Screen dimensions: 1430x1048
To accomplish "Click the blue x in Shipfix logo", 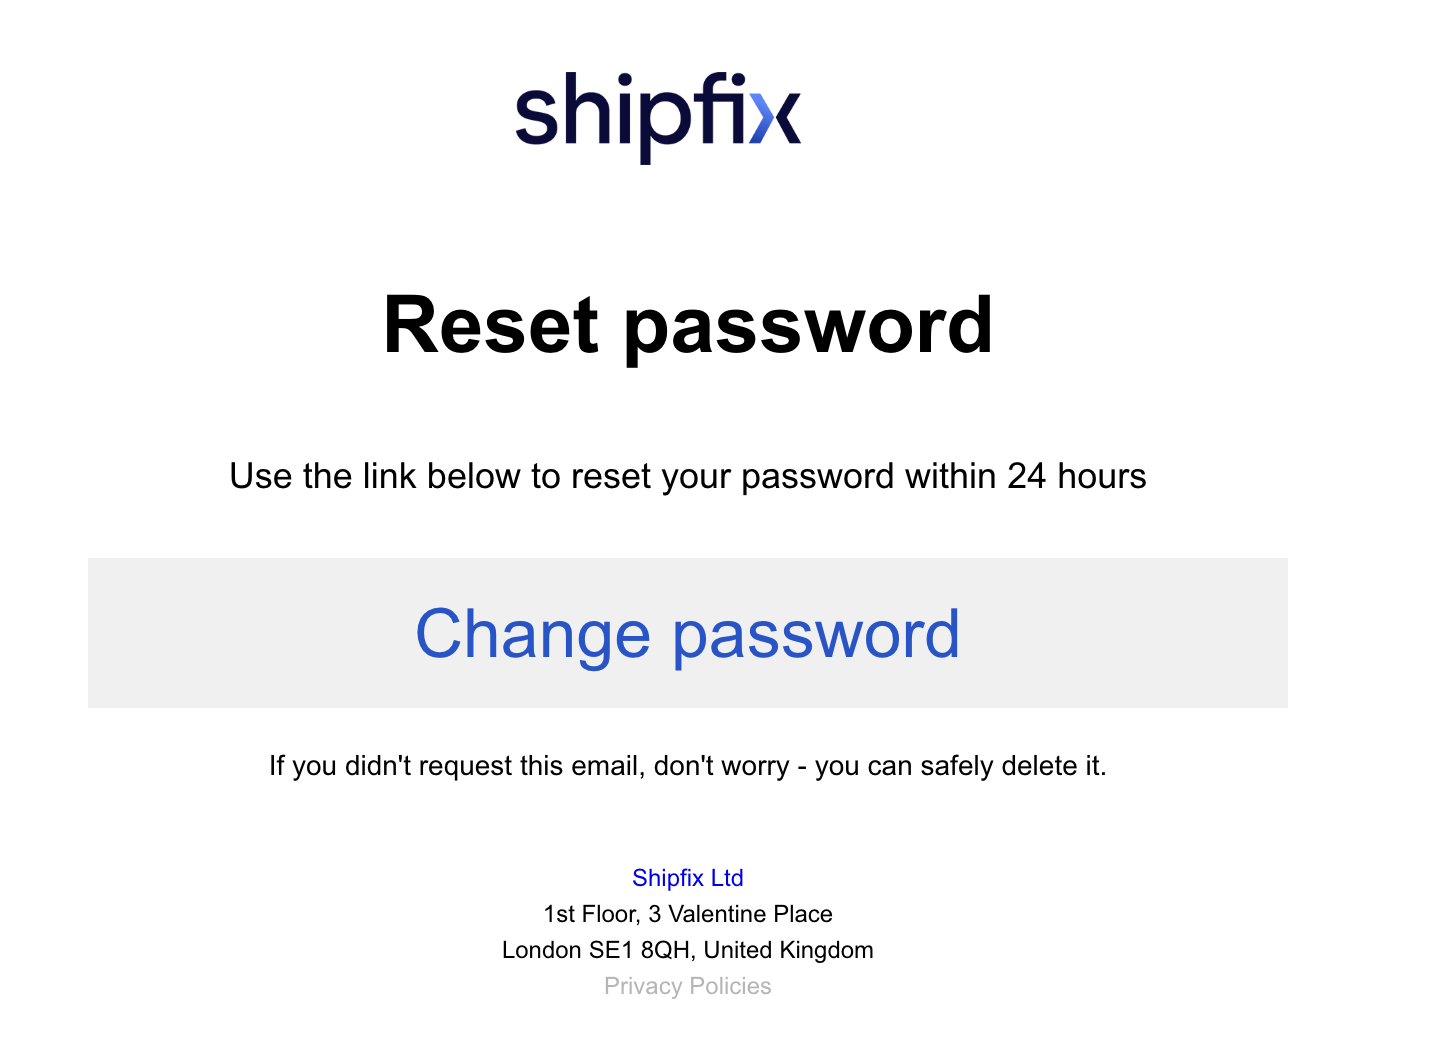I will pyautogui.click(x=776, y=119).
